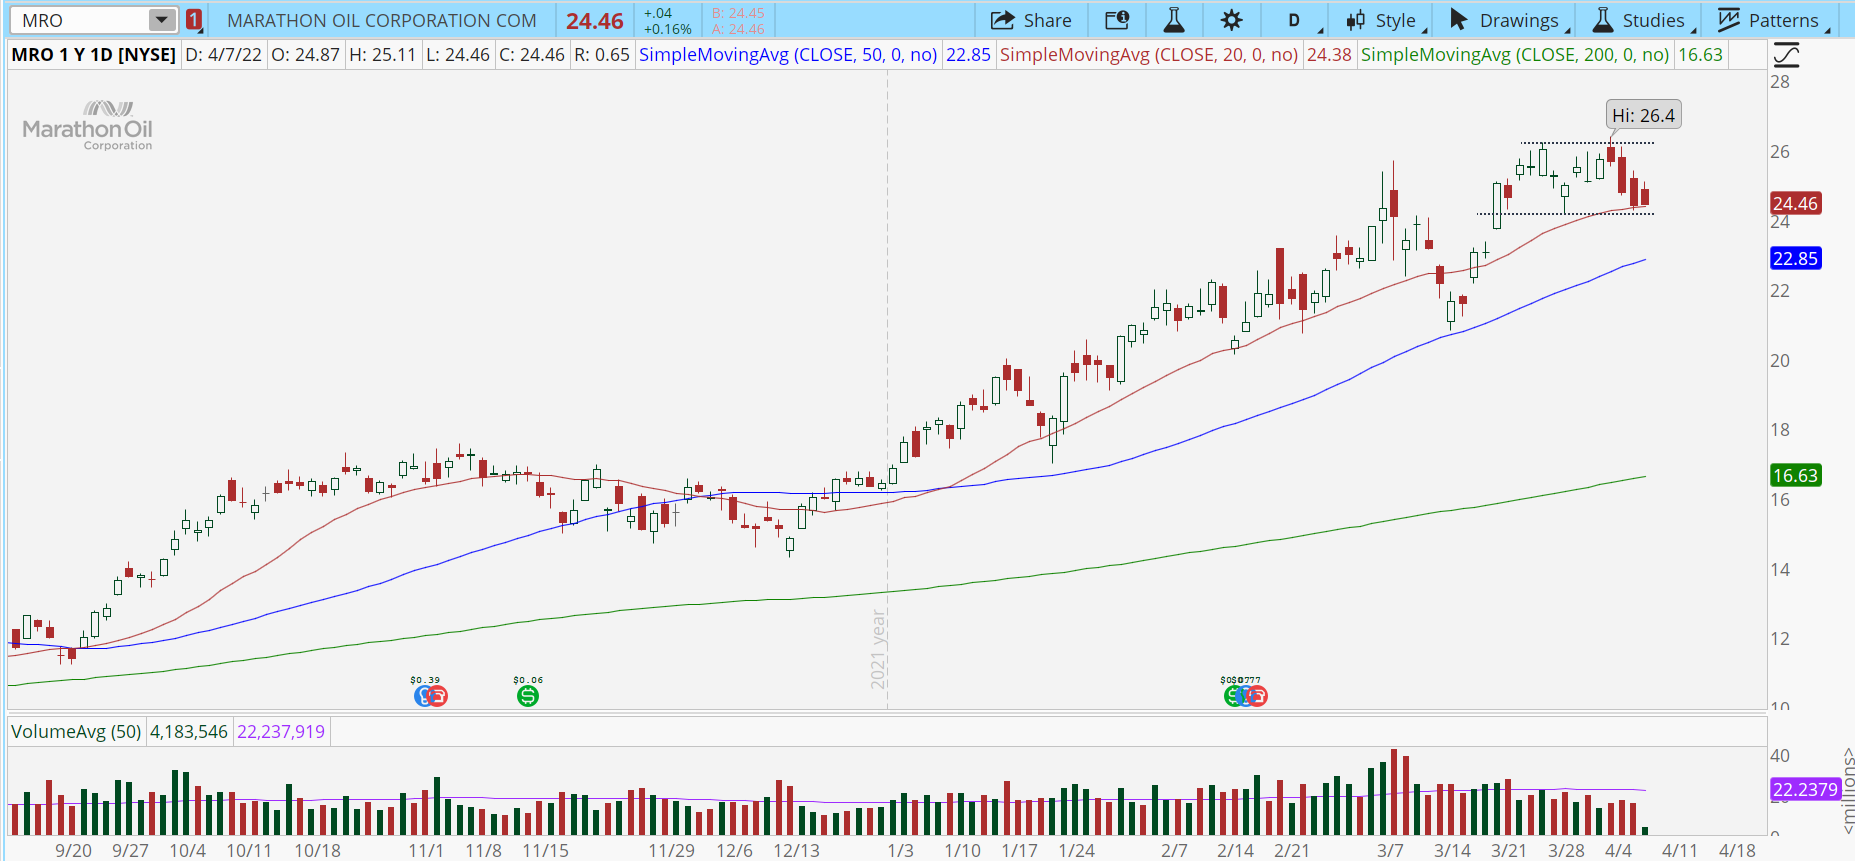
Task: Click the green 16.63 price axis tag
Action: tap(1795, 475)
